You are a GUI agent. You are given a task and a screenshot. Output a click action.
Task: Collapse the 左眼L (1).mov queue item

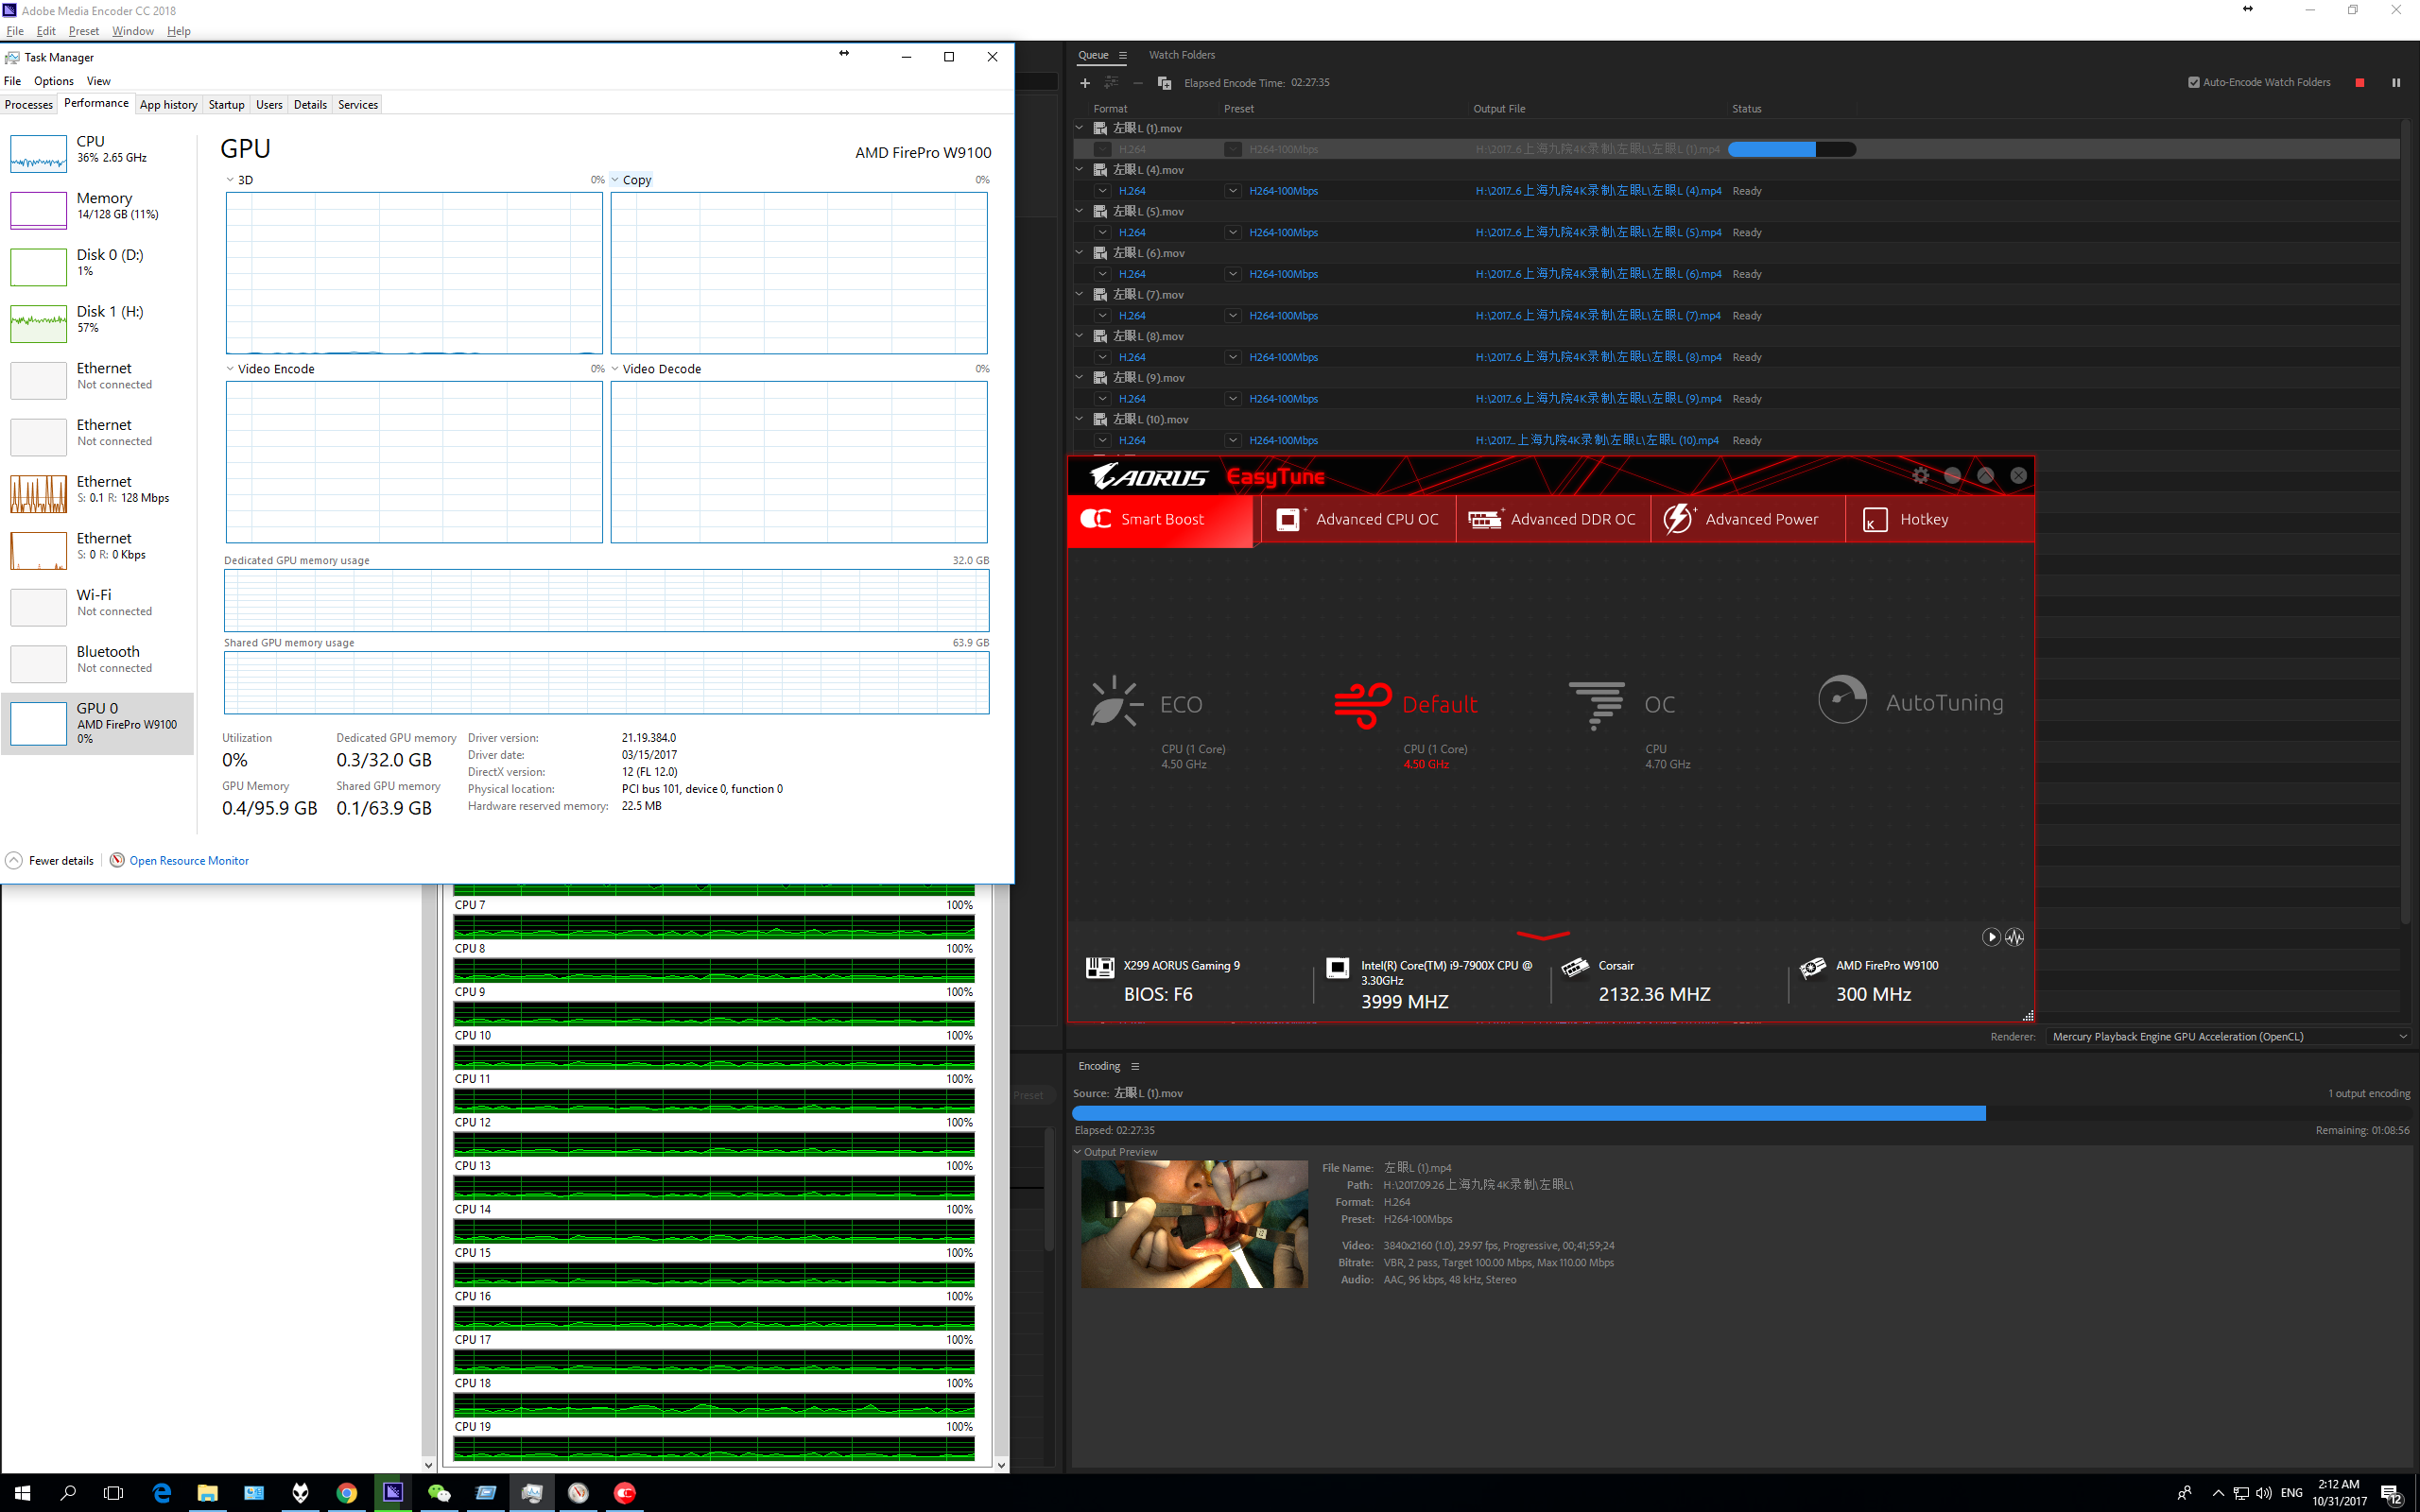(x=1079, y=128)
